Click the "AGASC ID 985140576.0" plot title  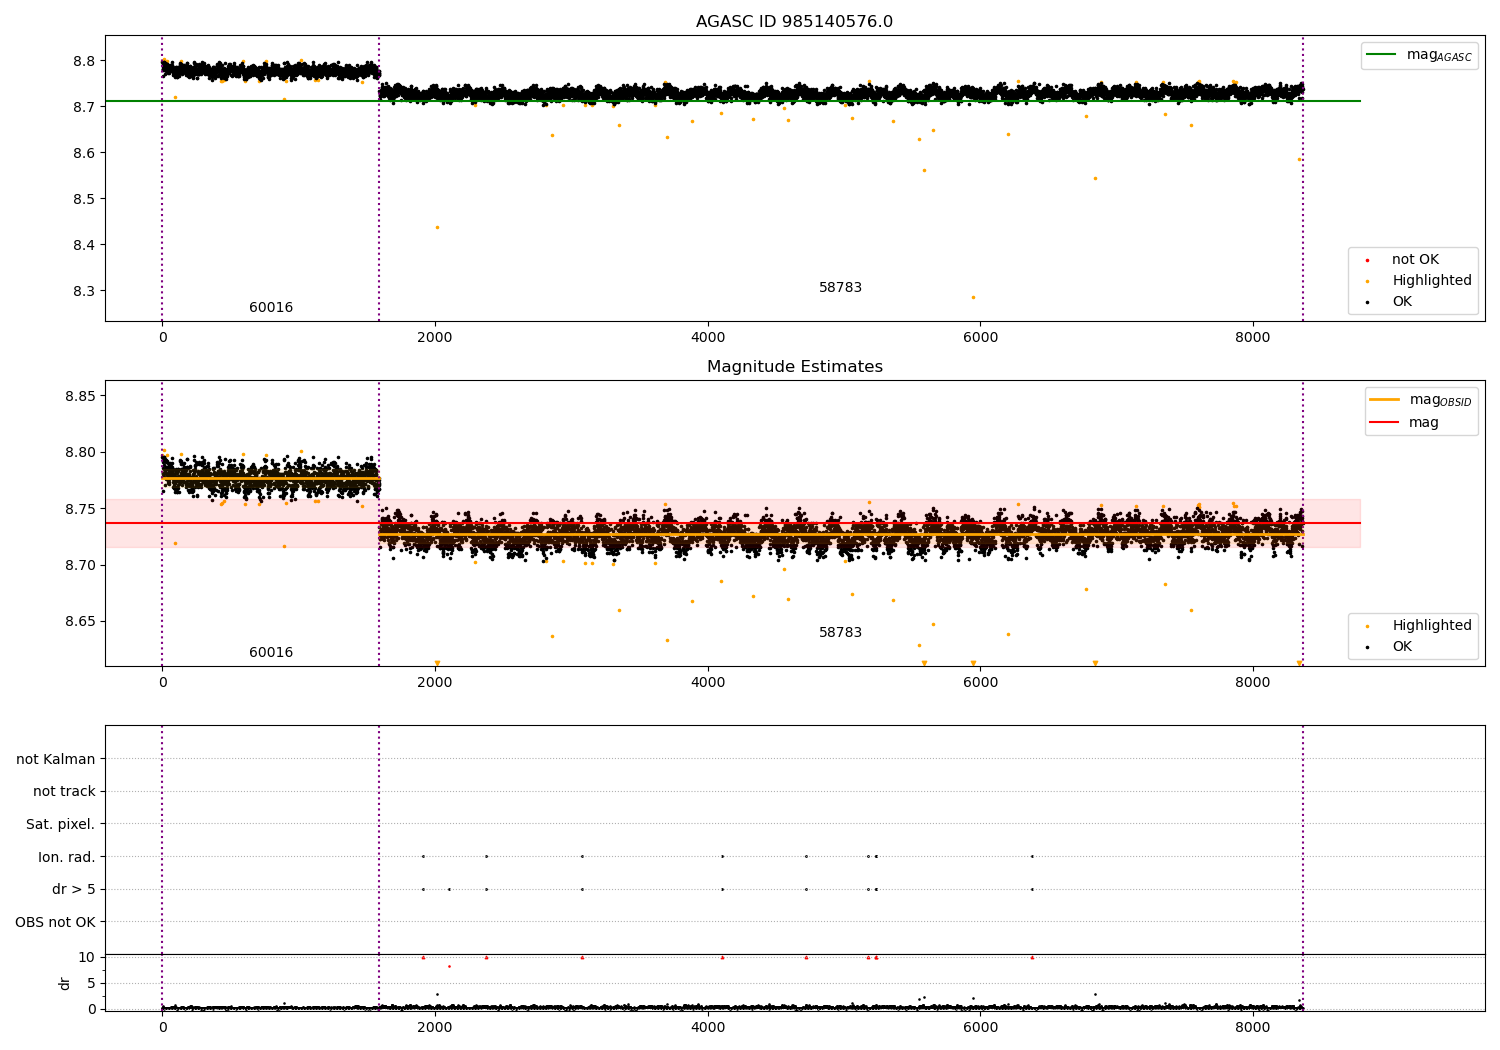[x=794, y=22]
